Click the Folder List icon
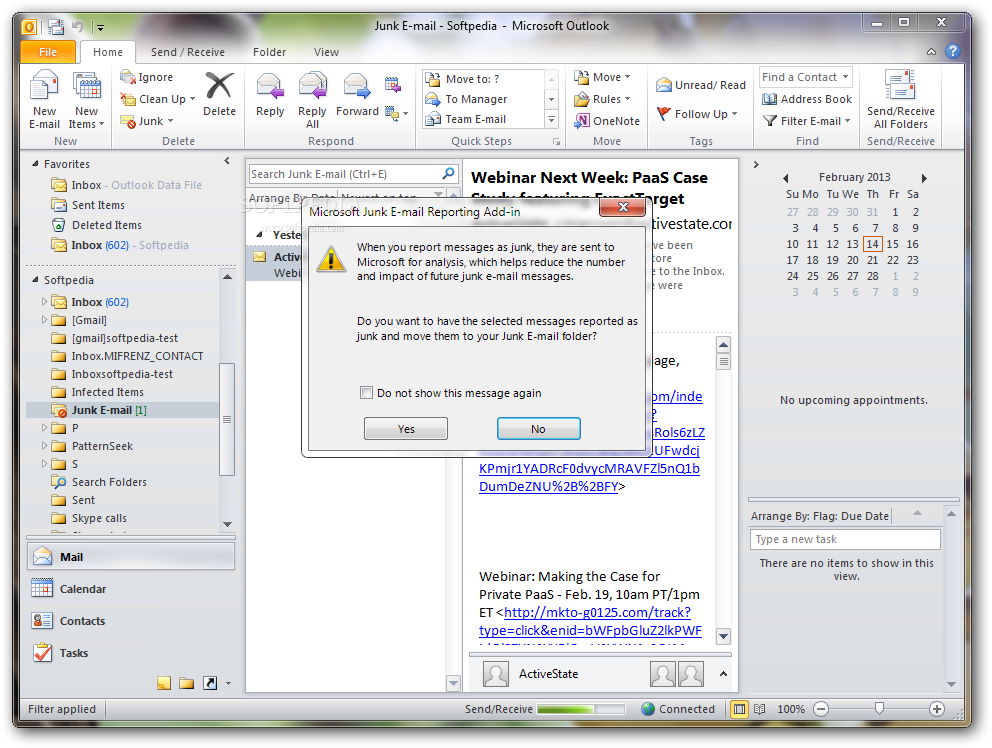Image resolution: width=992 pixels, height=748 pixels. [x=187, y=683]
